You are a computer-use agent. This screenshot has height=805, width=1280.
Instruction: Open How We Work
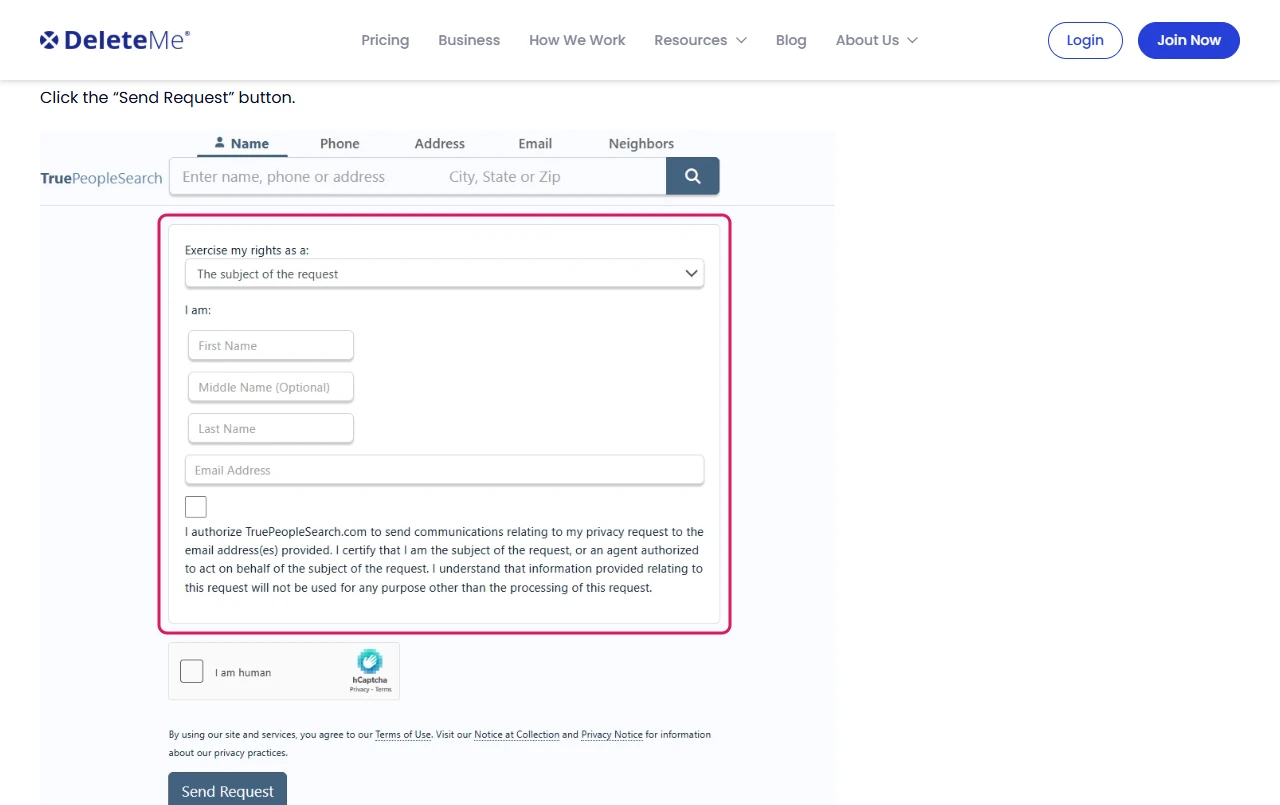(x=577, y=40)
